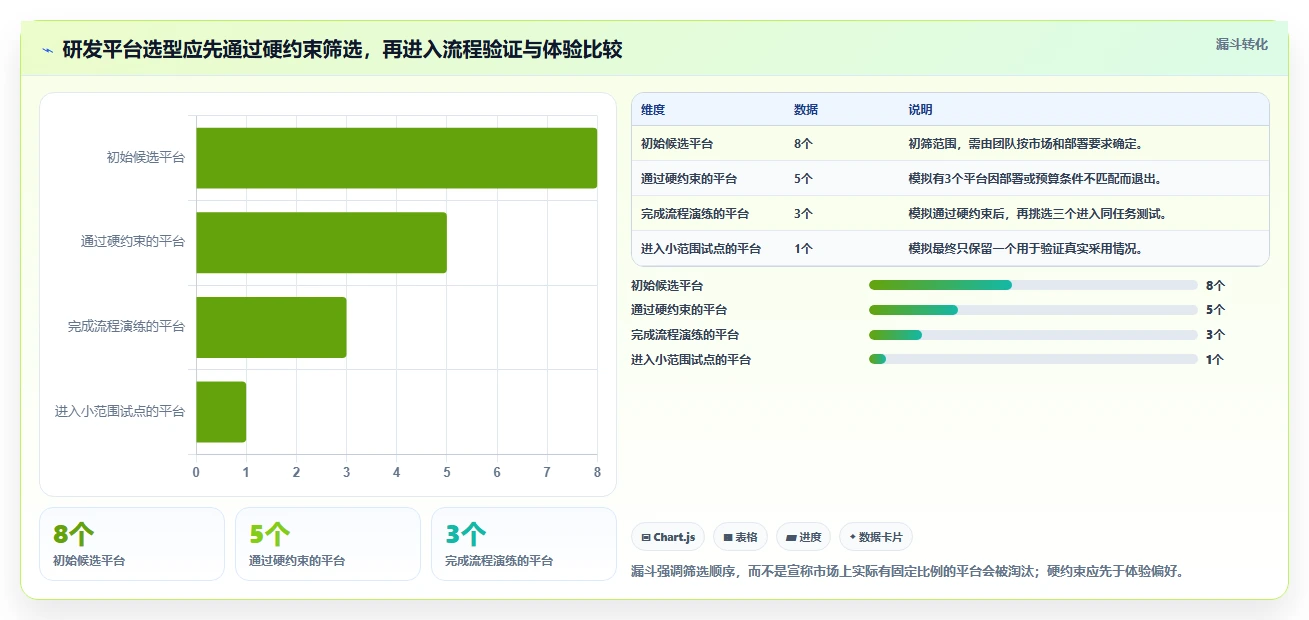
Task: Click the x-axis tick label 4
Action: click(397, 472)
